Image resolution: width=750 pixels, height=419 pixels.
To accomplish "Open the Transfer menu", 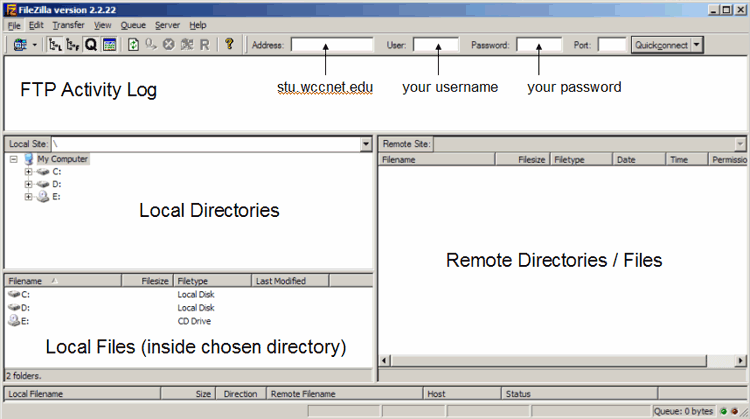I will tap(68, 25).
